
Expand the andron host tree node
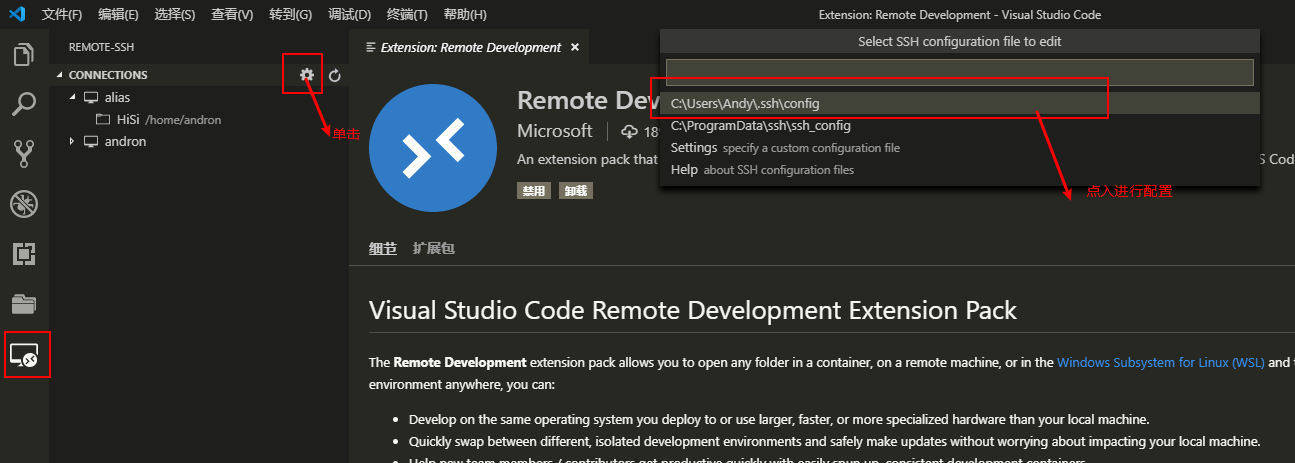(72, 141)
